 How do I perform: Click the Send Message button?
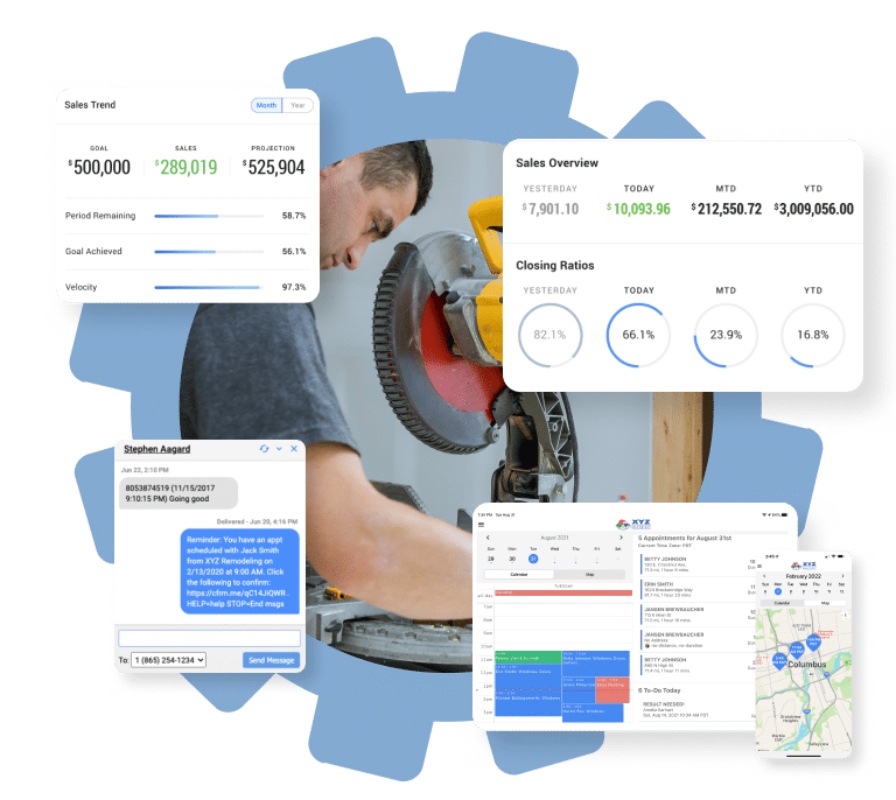[271, 660]
